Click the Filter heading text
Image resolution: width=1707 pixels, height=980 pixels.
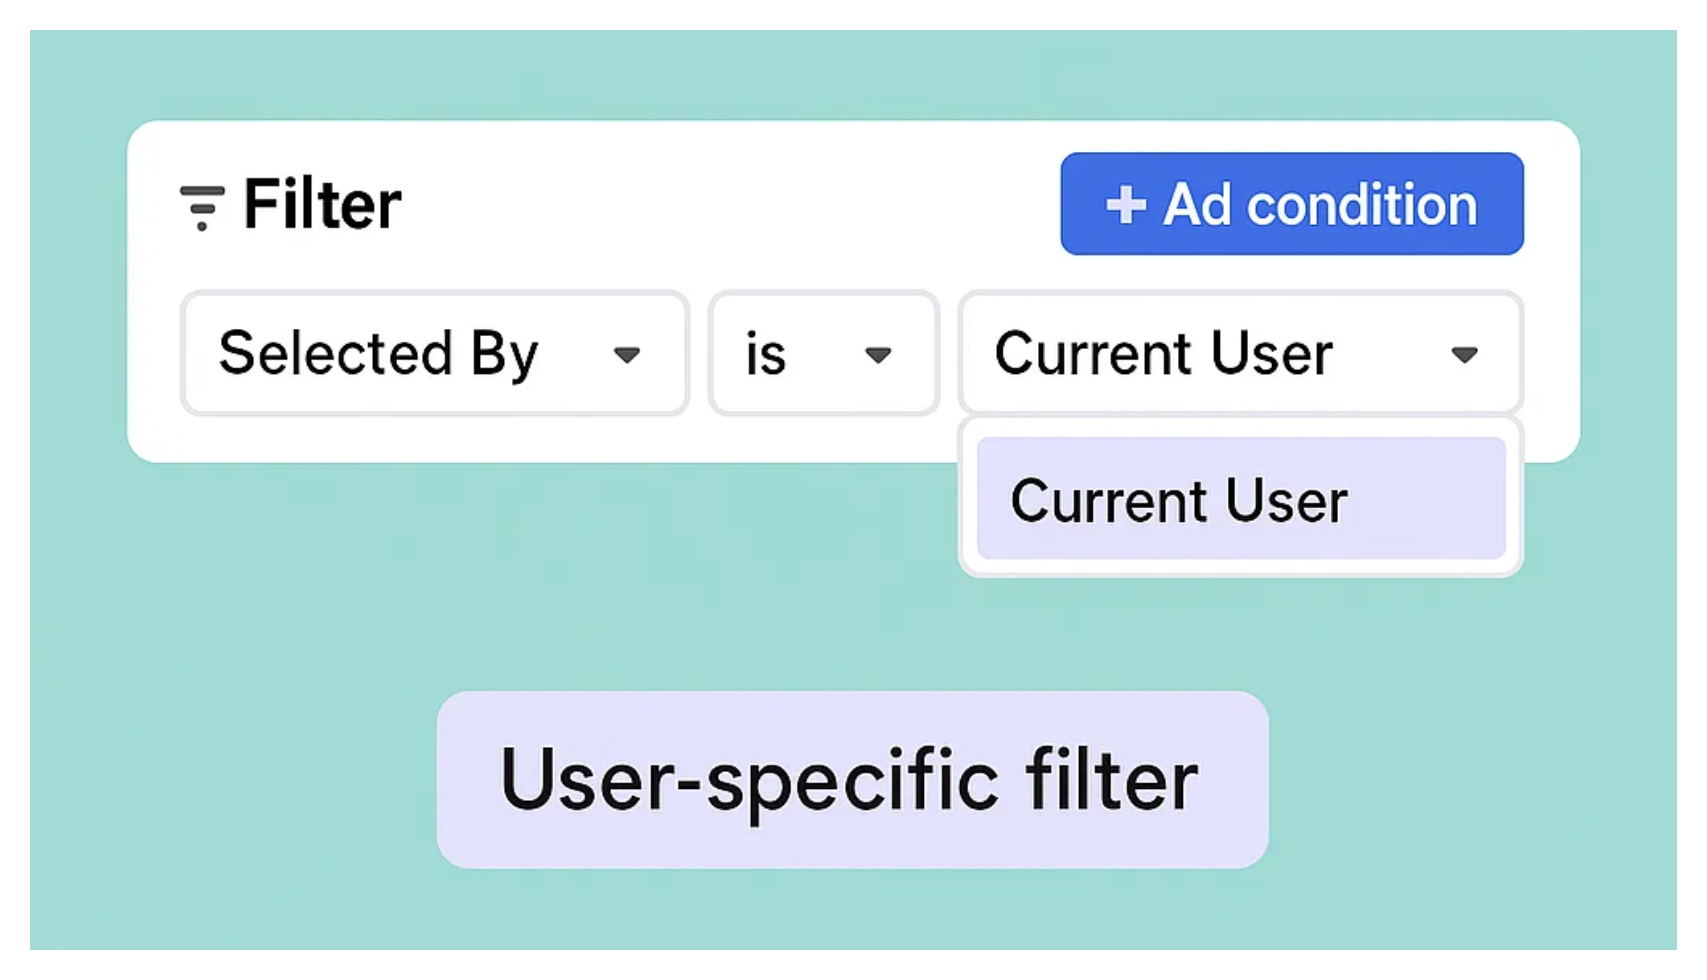pos(322,205)
